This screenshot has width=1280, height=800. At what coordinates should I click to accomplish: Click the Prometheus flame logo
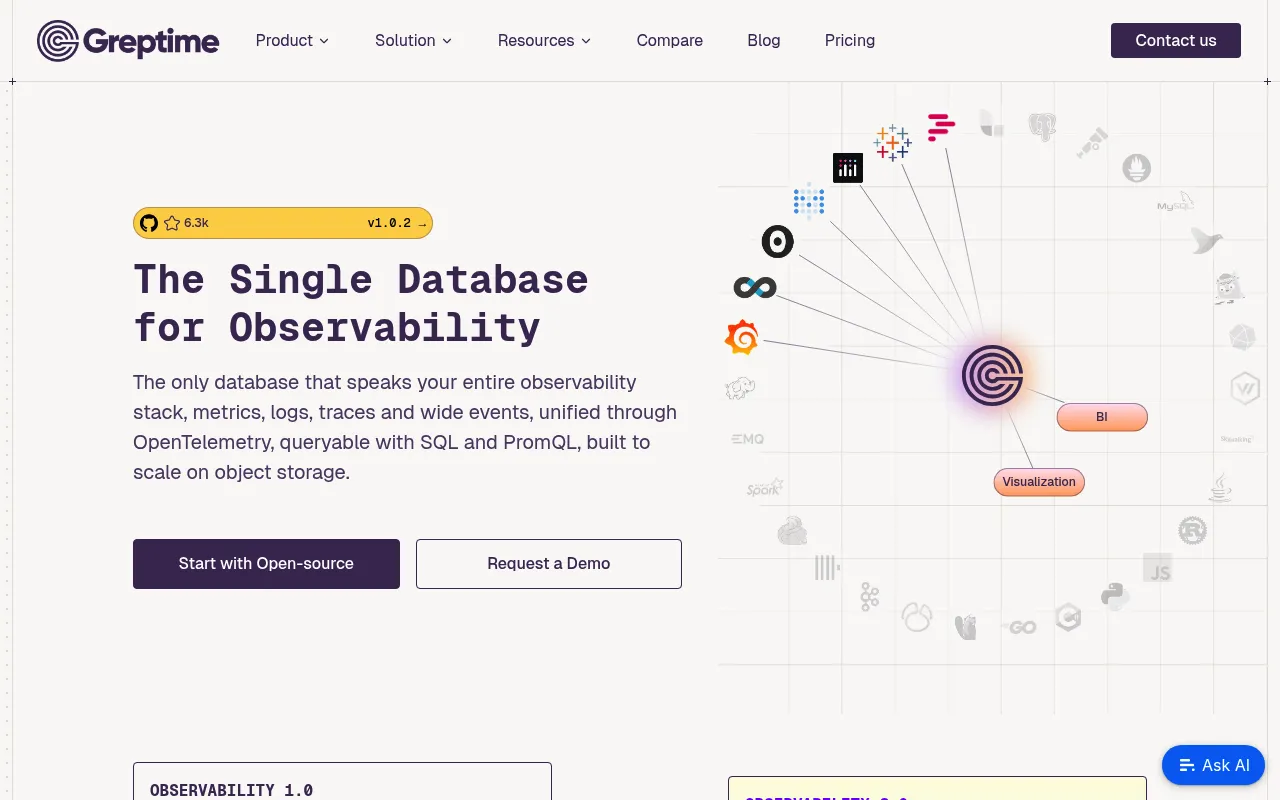pos(1136,167)
